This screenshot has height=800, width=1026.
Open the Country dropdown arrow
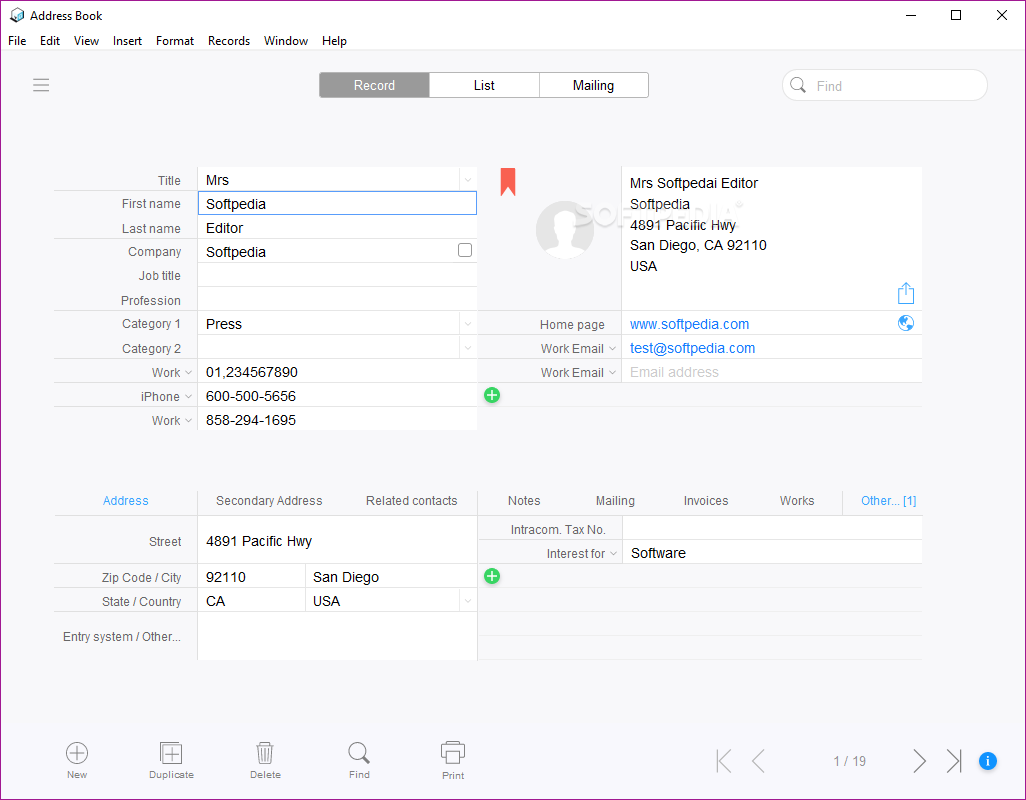click(x=467, y=600)
